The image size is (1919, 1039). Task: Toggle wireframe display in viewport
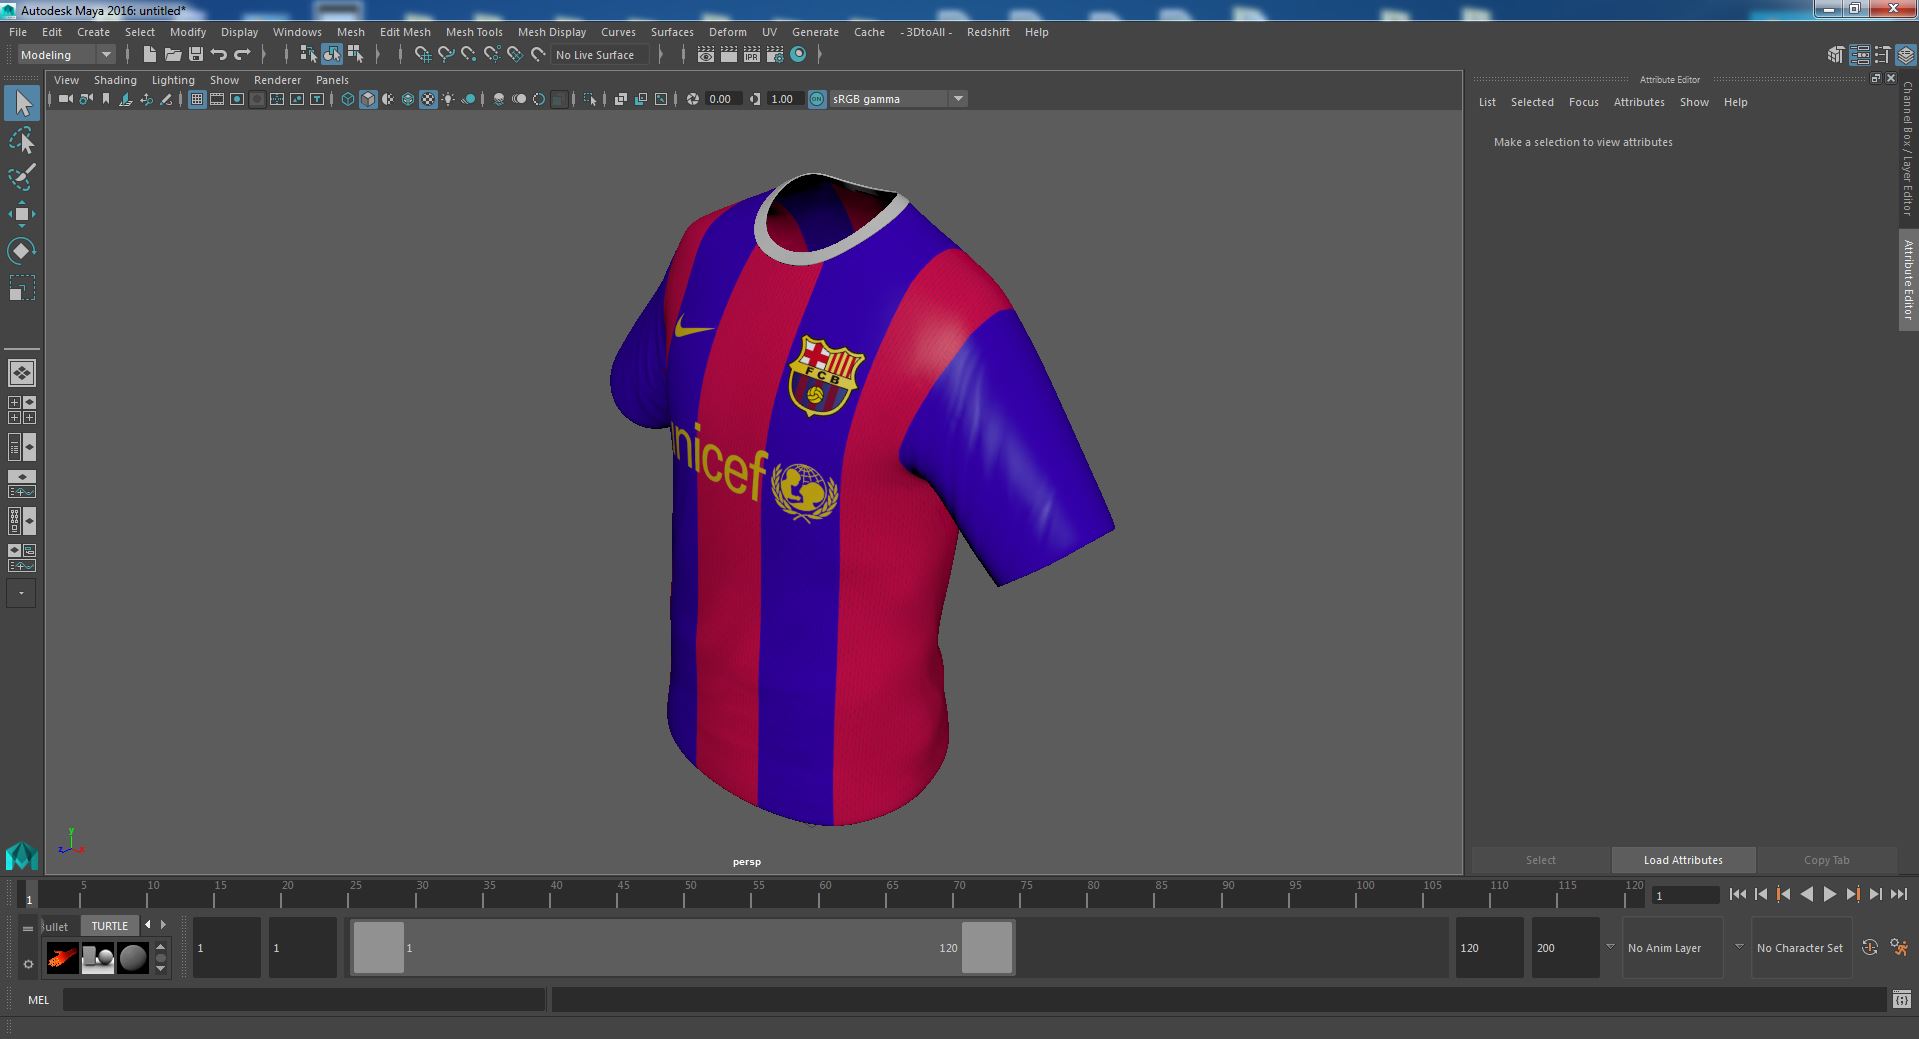click(348, 99)
